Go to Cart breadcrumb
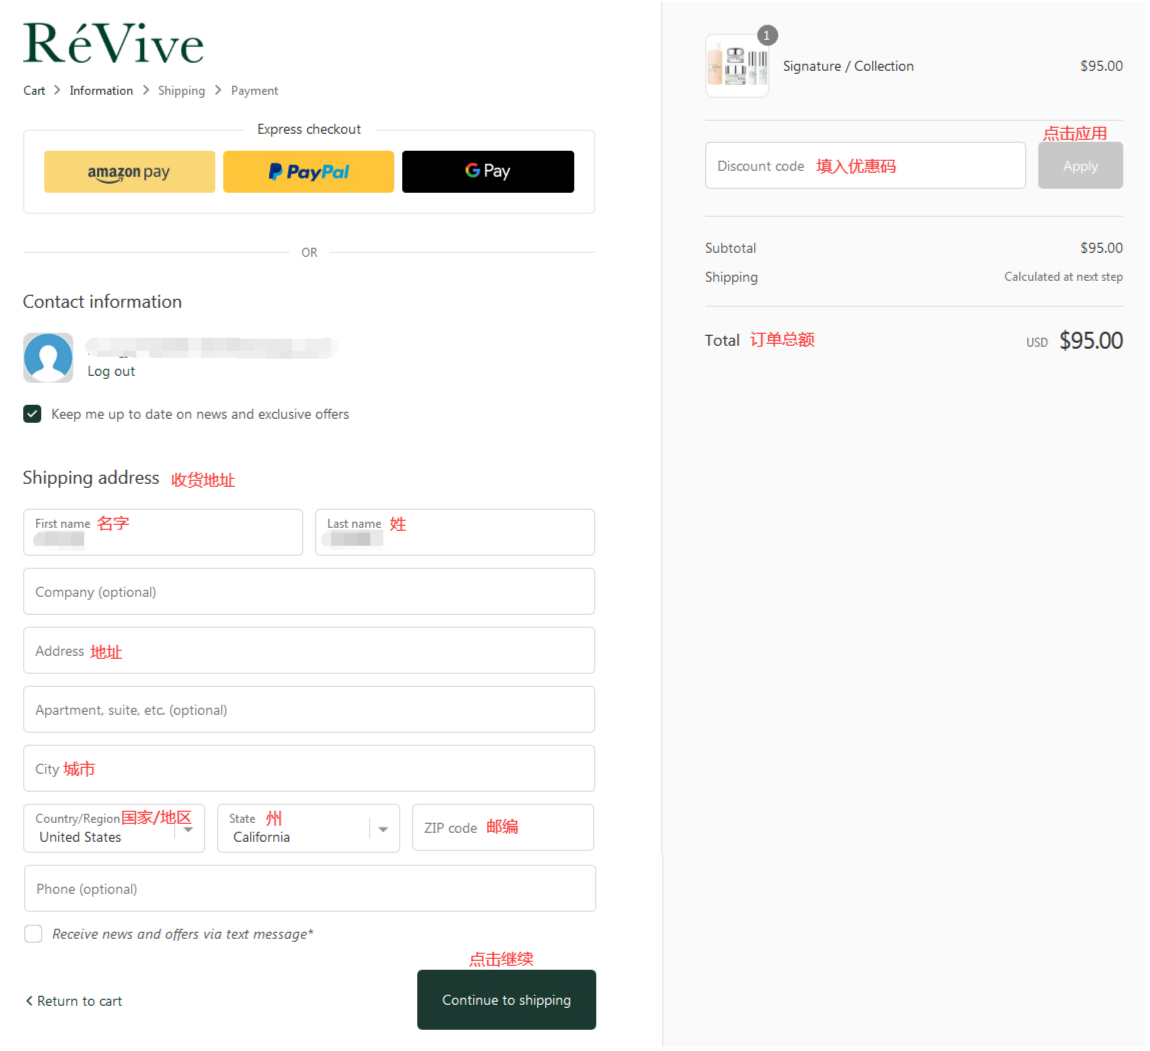The image size is (1150, 1051). point(34,90)
